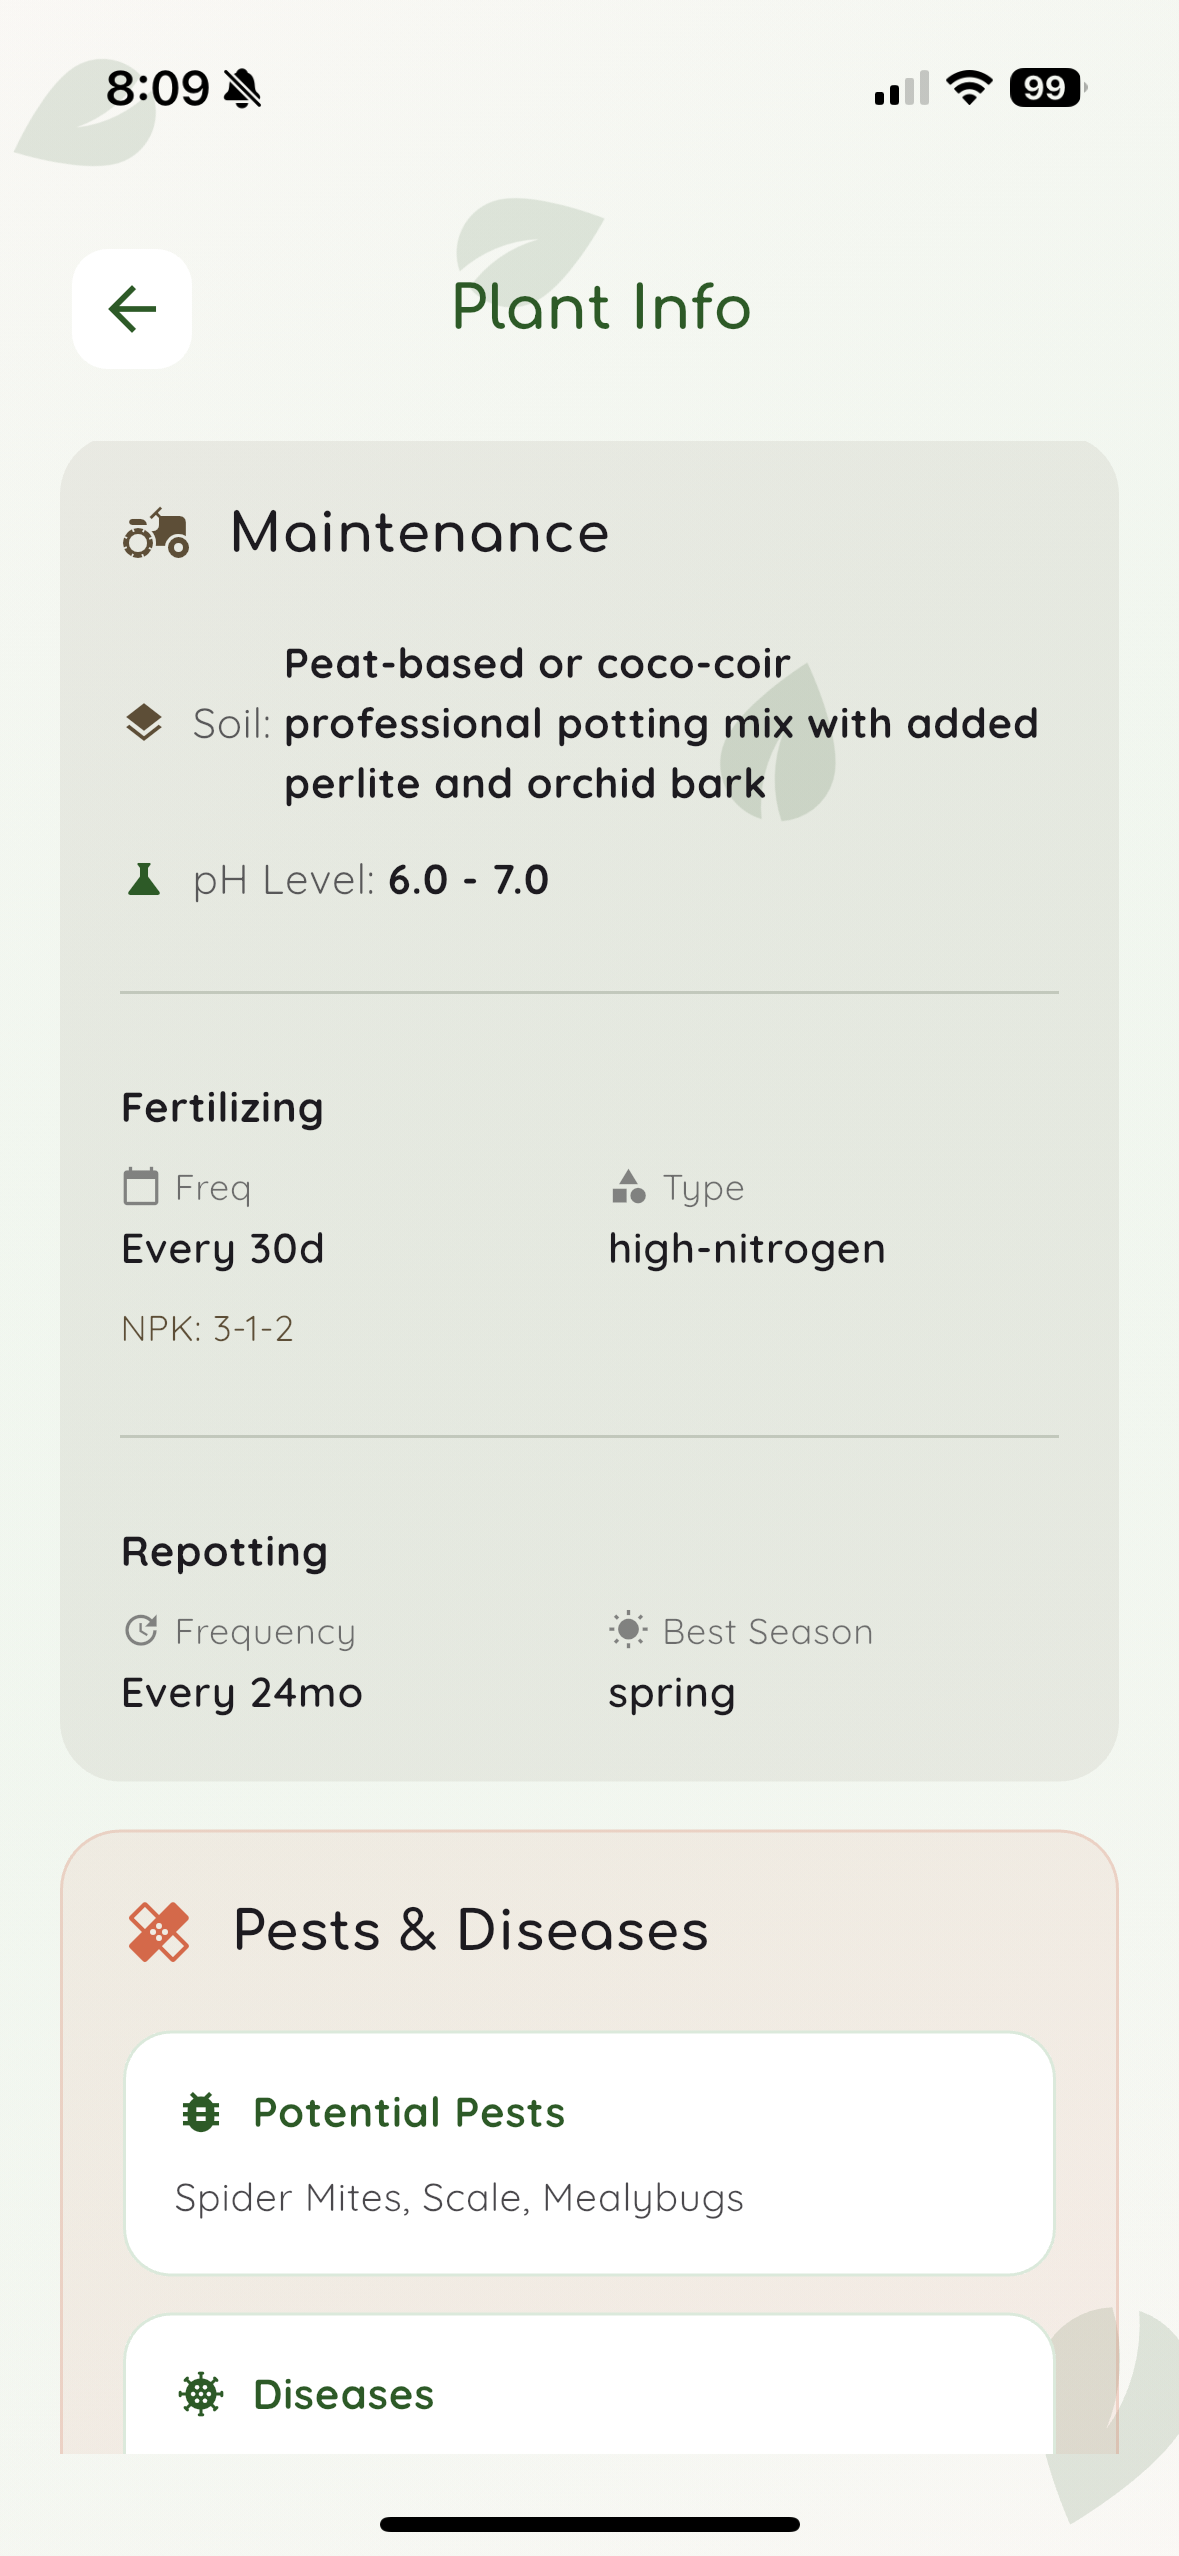Tap the soil layers icon
This screenshot has width=1179, height=2556.
coord(144,722)
